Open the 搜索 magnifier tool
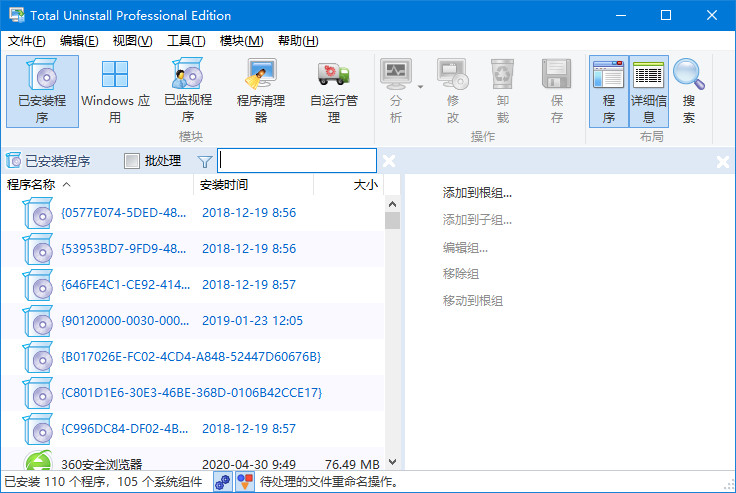The height and width of the screenshot is (493, 736). 689,92
